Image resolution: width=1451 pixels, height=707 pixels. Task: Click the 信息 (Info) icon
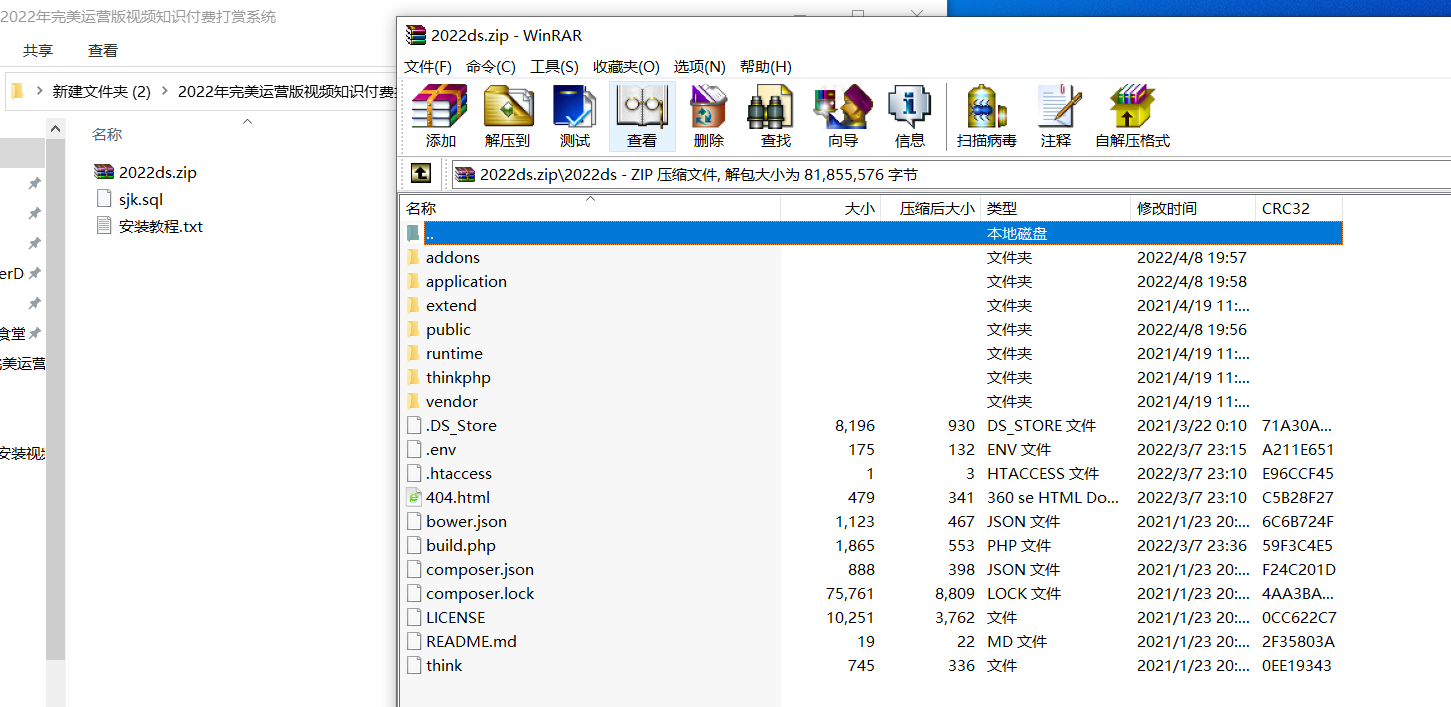pyautogui.click(x=909, y=110)
